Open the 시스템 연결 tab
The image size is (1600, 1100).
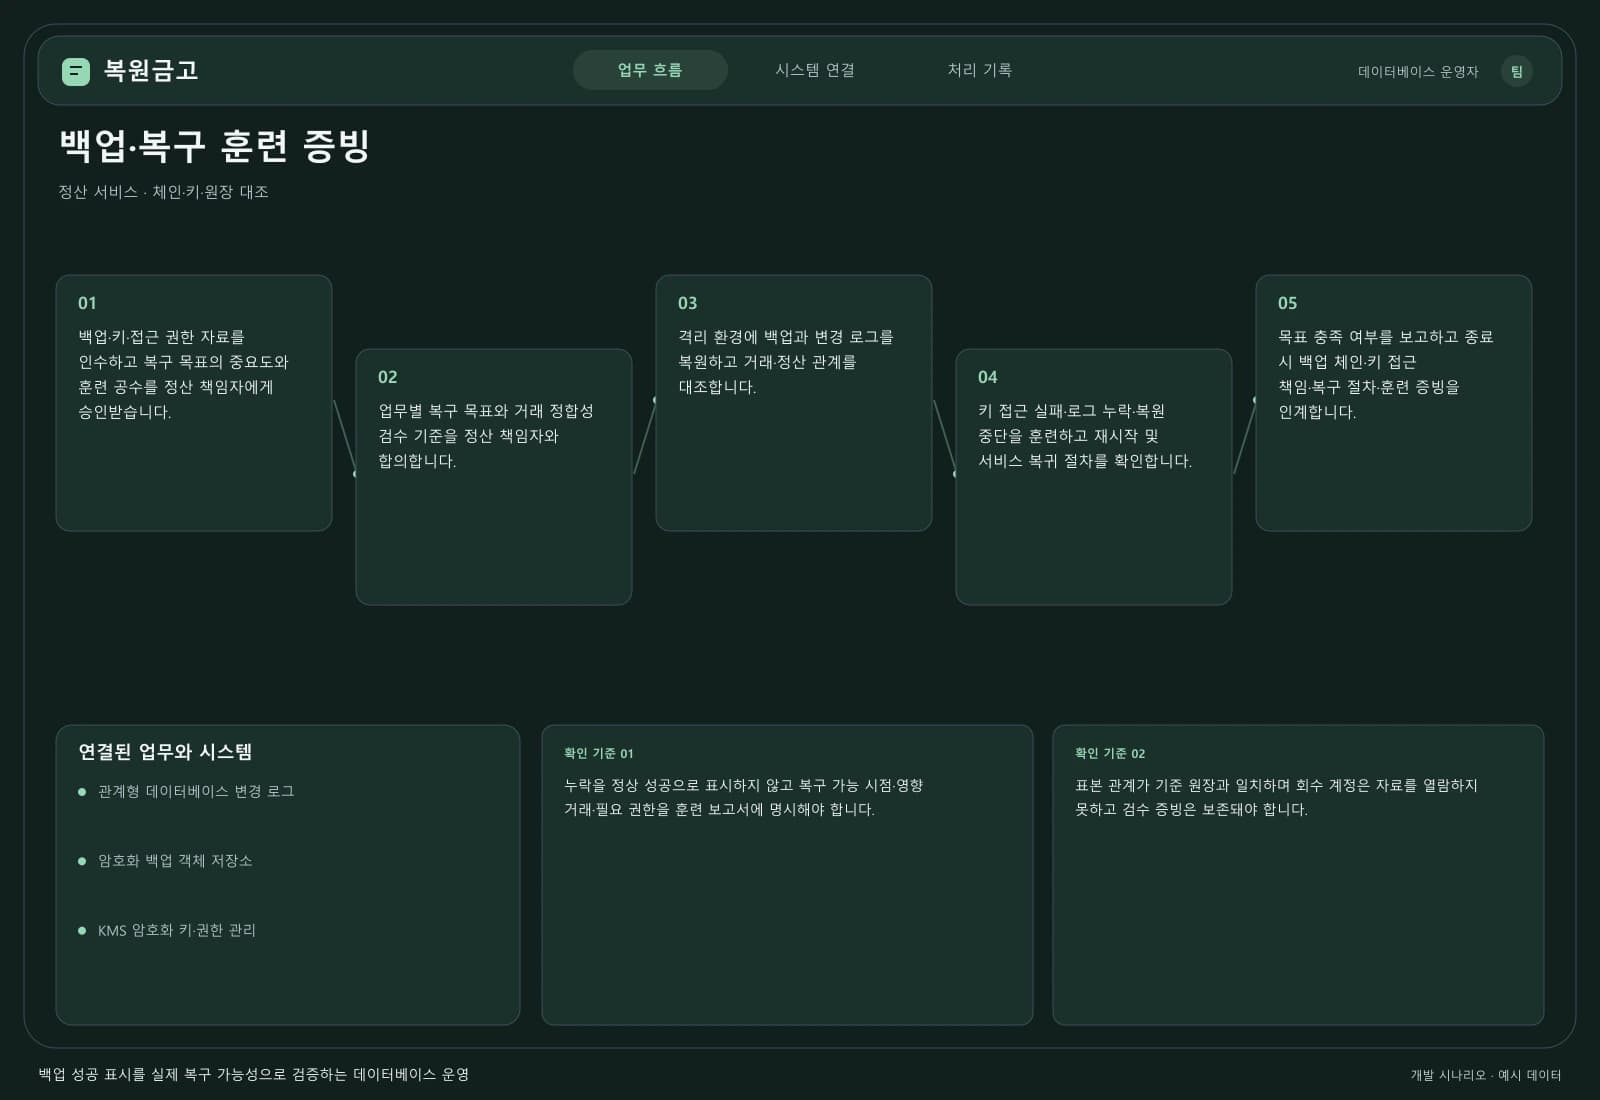point(815,70)
